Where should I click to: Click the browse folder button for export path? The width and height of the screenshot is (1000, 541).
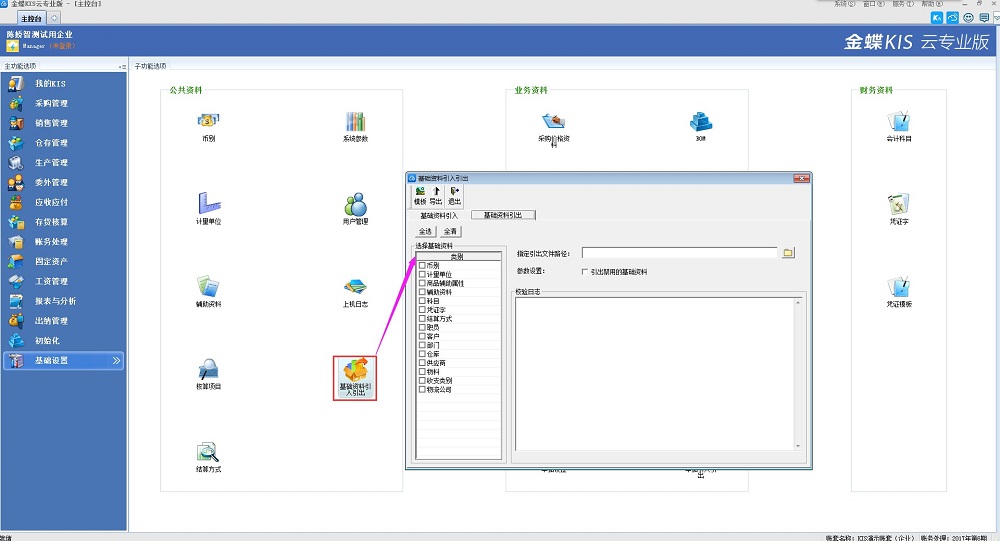pos(788,253)
